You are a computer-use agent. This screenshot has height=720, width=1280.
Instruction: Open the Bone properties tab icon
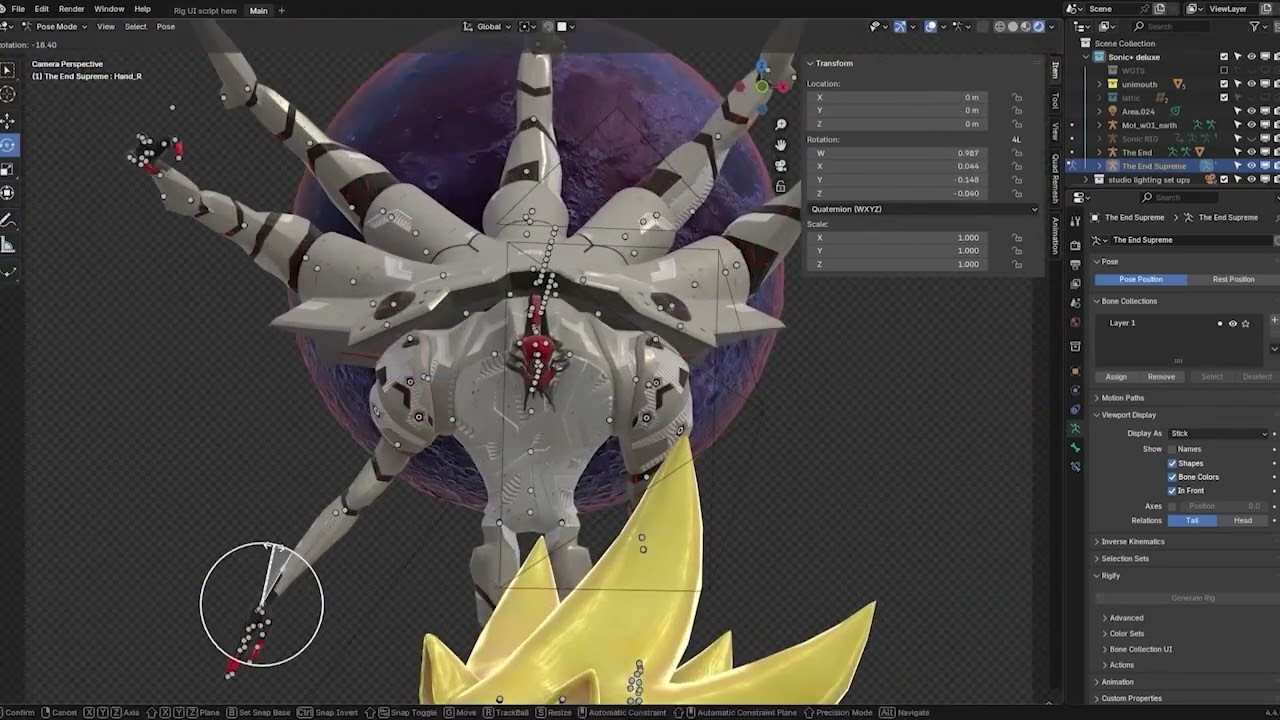click(x=1075, y=447)
